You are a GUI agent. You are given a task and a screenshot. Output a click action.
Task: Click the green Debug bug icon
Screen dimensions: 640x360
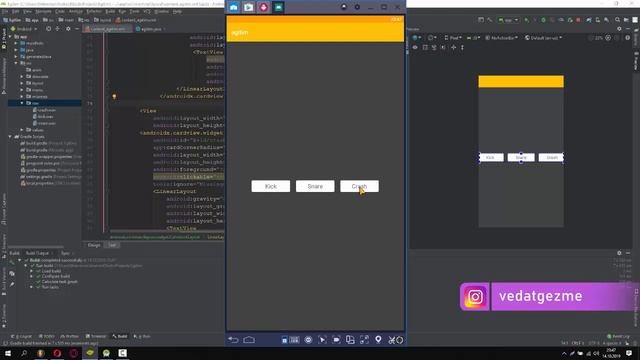coord(543,20)
